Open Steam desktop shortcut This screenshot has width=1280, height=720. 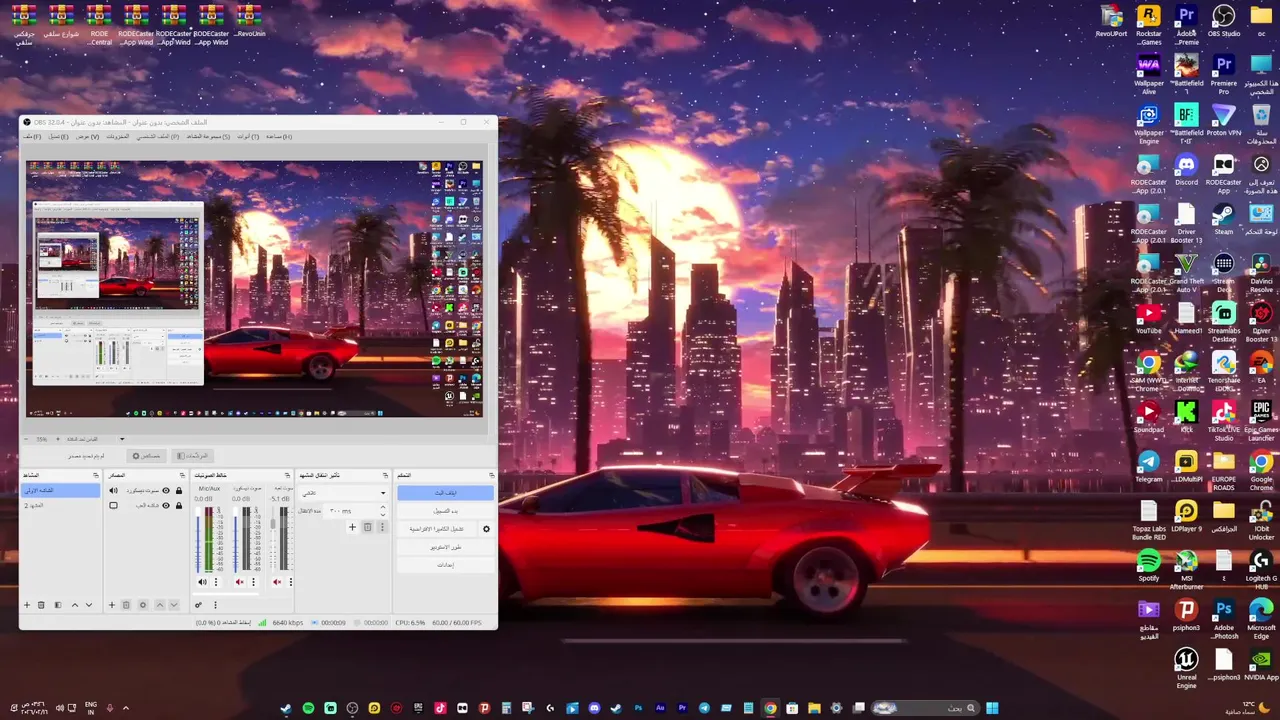pyautogui.click(x=1224, y=220)
